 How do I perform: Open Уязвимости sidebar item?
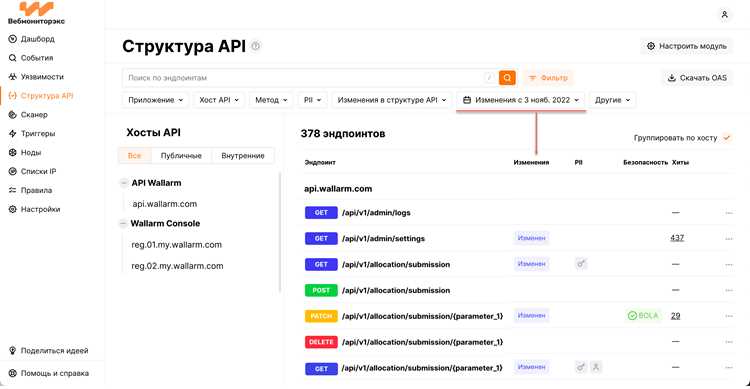(36, 77)
